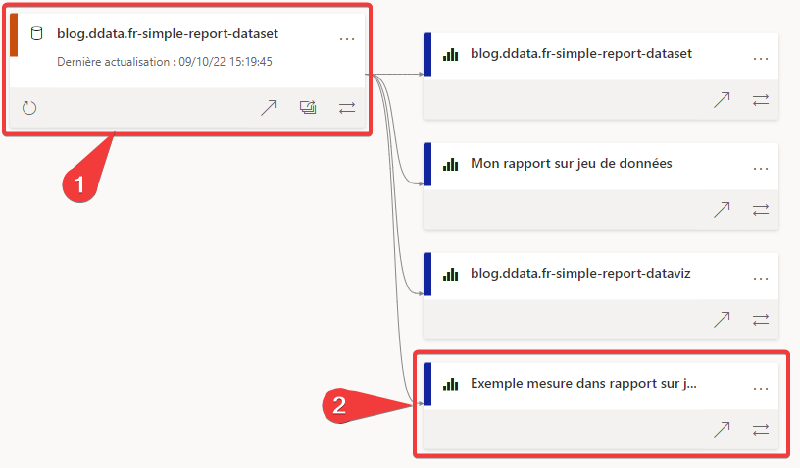This screenshot has width=800, height=468.
Task: Open more options on dataset card
Action: pyautogui.click(x=347, y=39)
